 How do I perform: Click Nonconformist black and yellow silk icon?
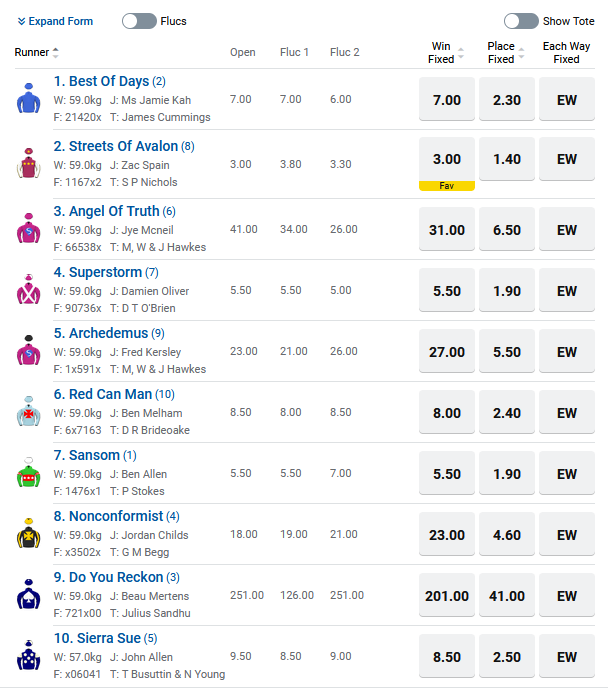coord(29,533)
